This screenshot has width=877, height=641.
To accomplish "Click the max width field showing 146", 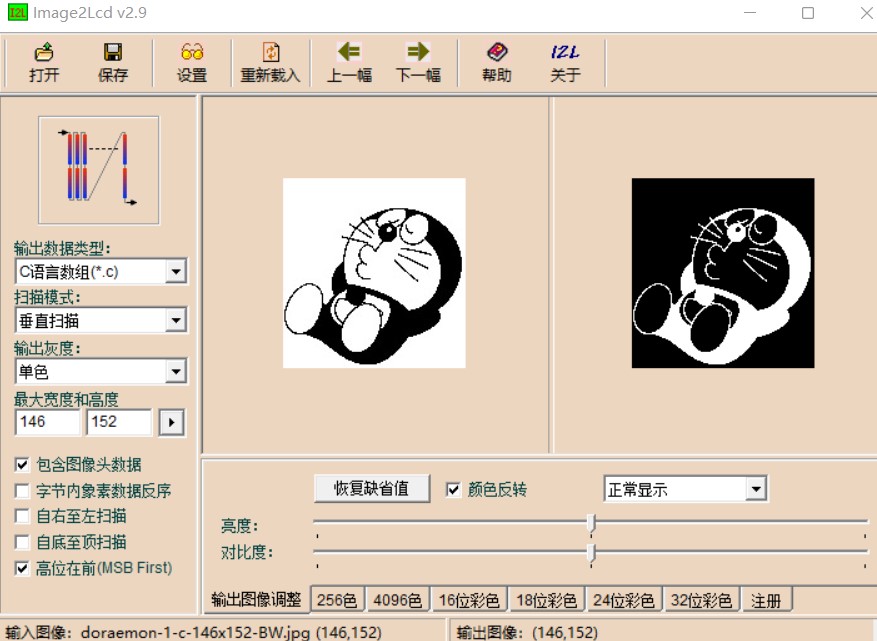I will (x=48, y=422).
